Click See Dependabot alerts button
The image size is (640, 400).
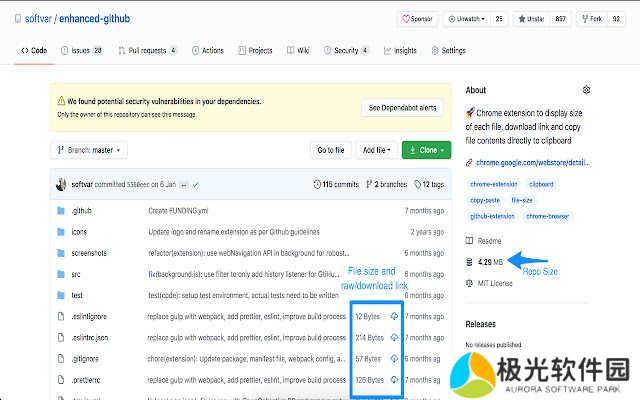(402, 107)
